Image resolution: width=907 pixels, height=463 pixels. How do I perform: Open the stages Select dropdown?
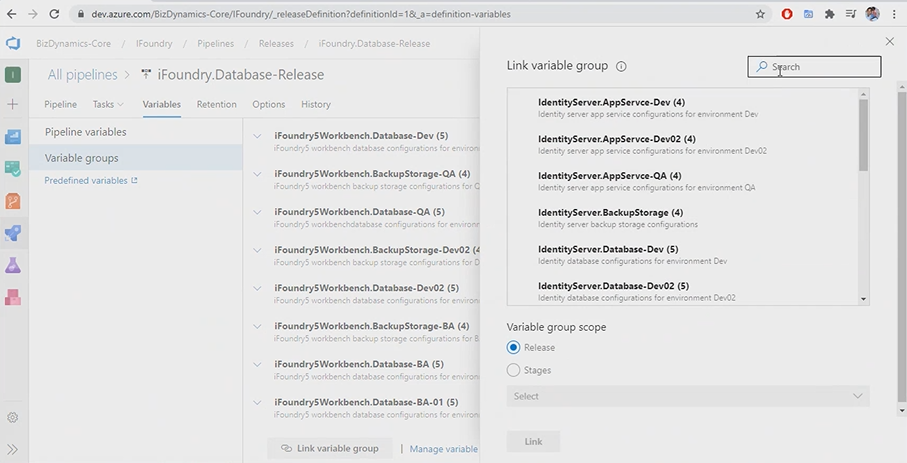(688, 396)
